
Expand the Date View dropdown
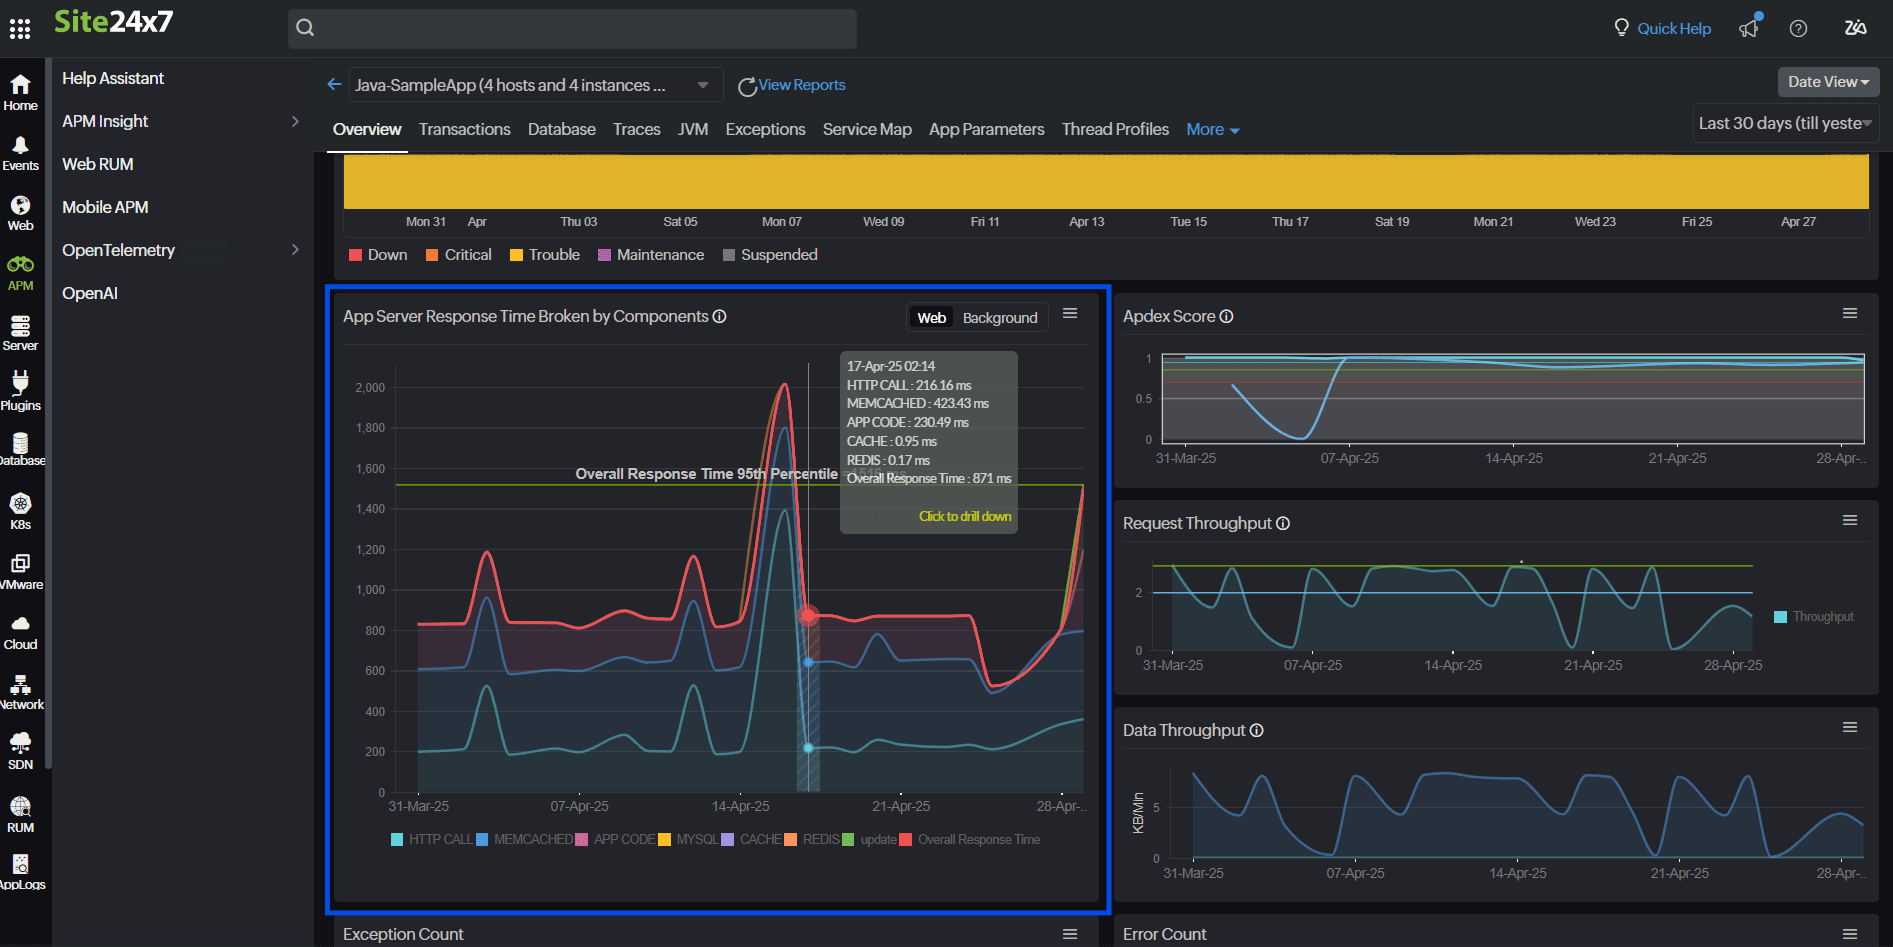(x=1827, y=82)
